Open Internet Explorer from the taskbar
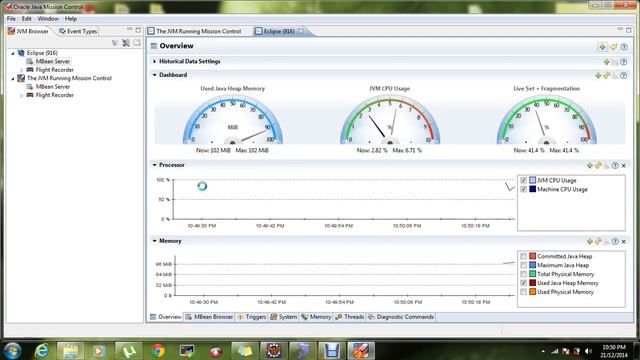Image resolution: width=640 pixels, height=360 pixels. click(x=41, y=350)
